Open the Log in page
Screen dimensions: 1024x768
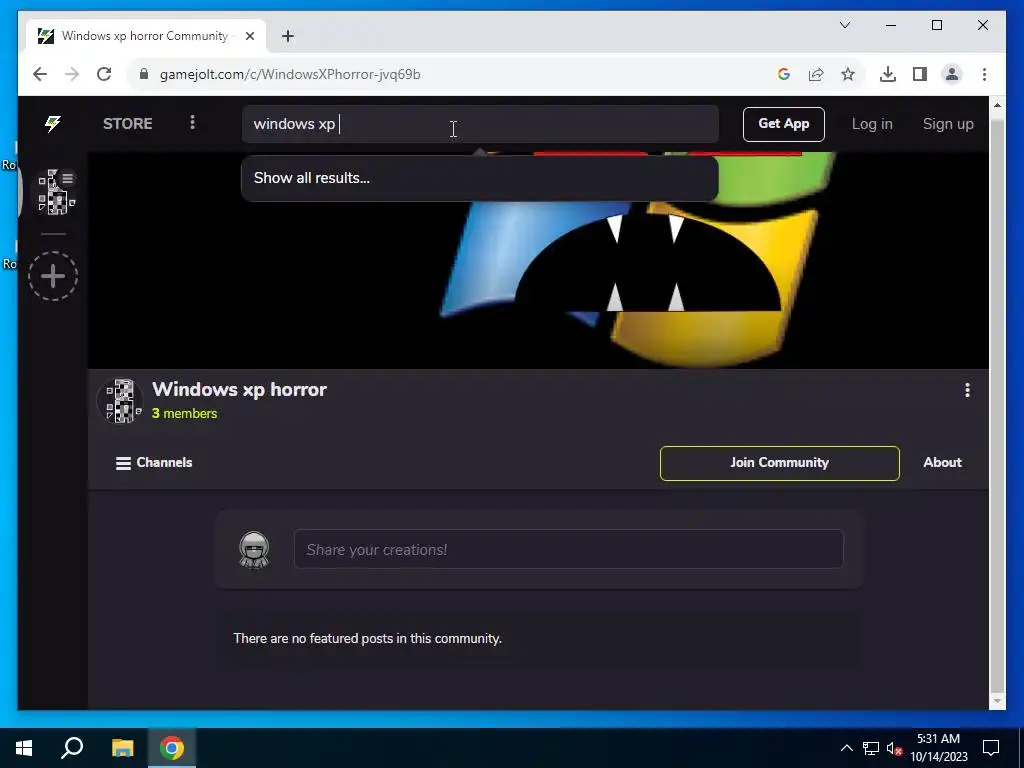(872, 124)
